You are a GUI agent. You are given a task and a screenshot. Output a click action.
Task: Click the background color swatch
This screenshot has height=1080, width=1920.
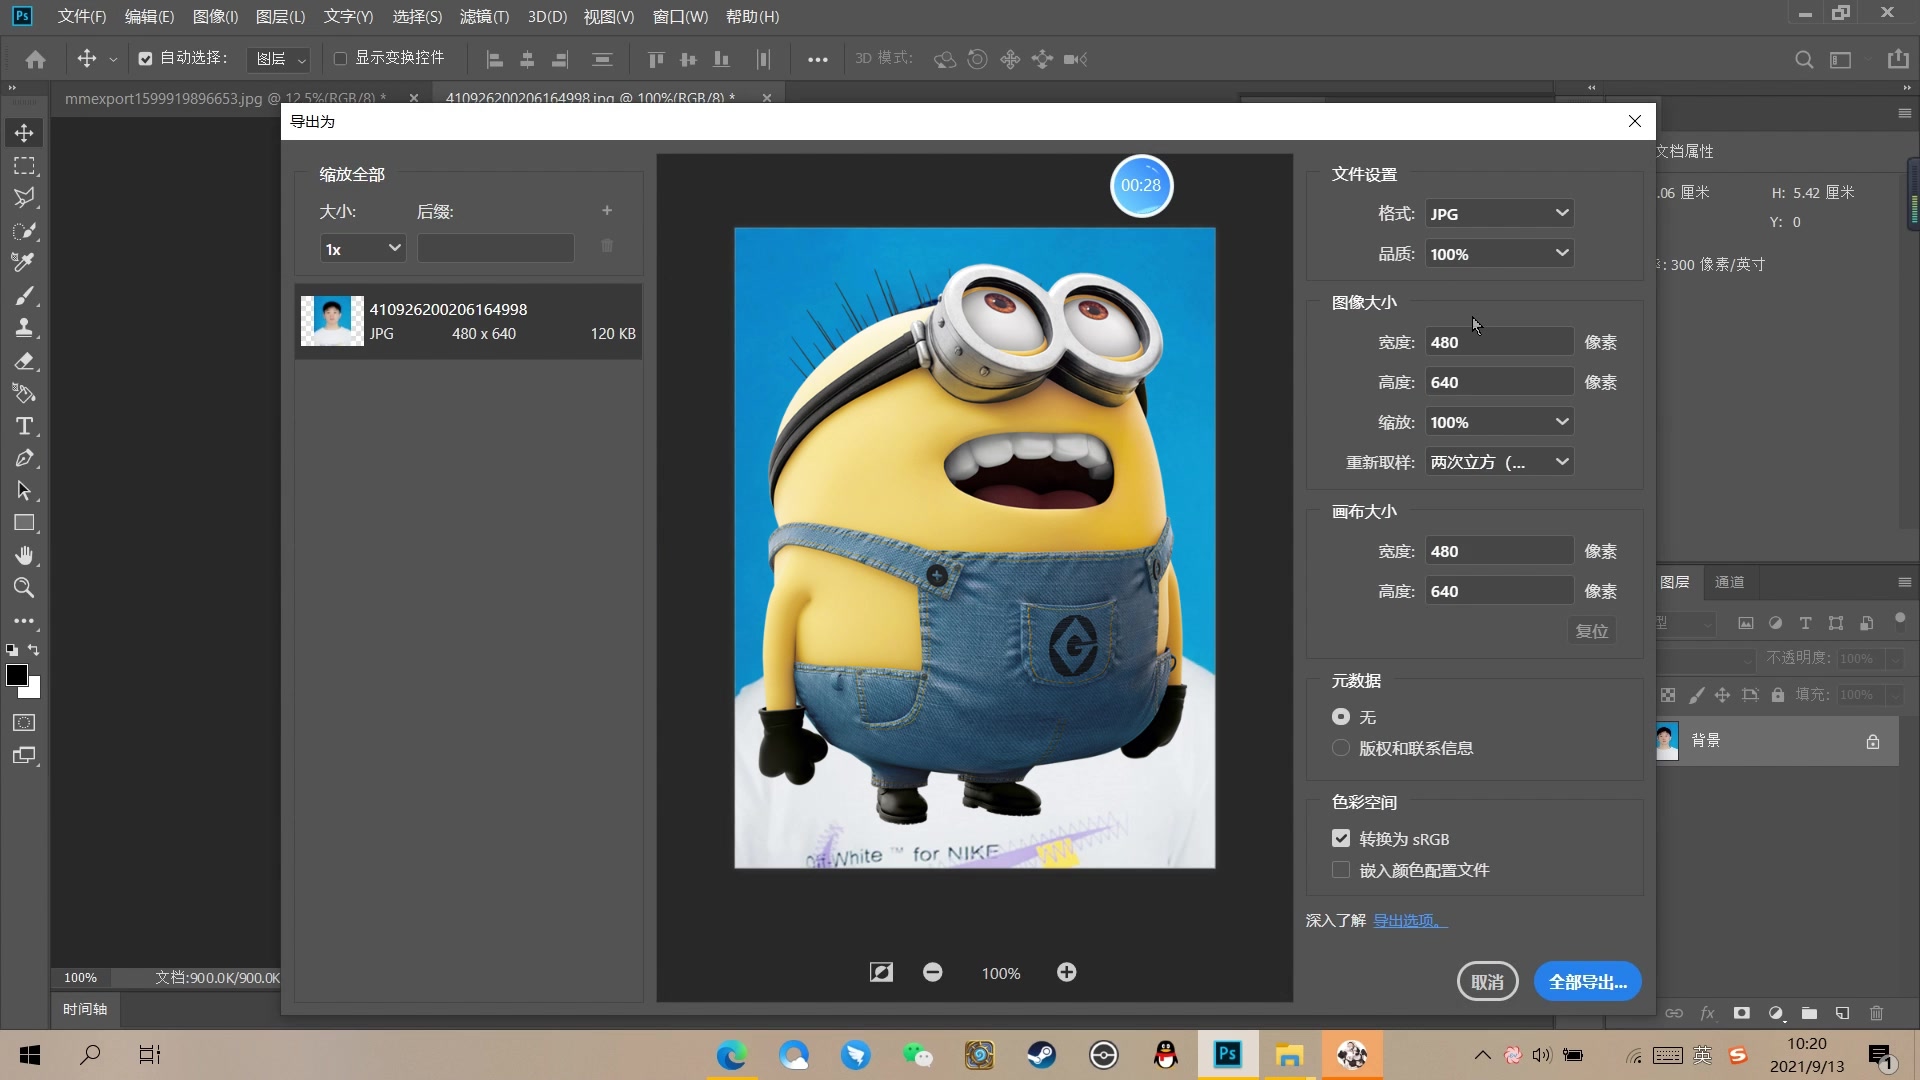tap(34, 690)
